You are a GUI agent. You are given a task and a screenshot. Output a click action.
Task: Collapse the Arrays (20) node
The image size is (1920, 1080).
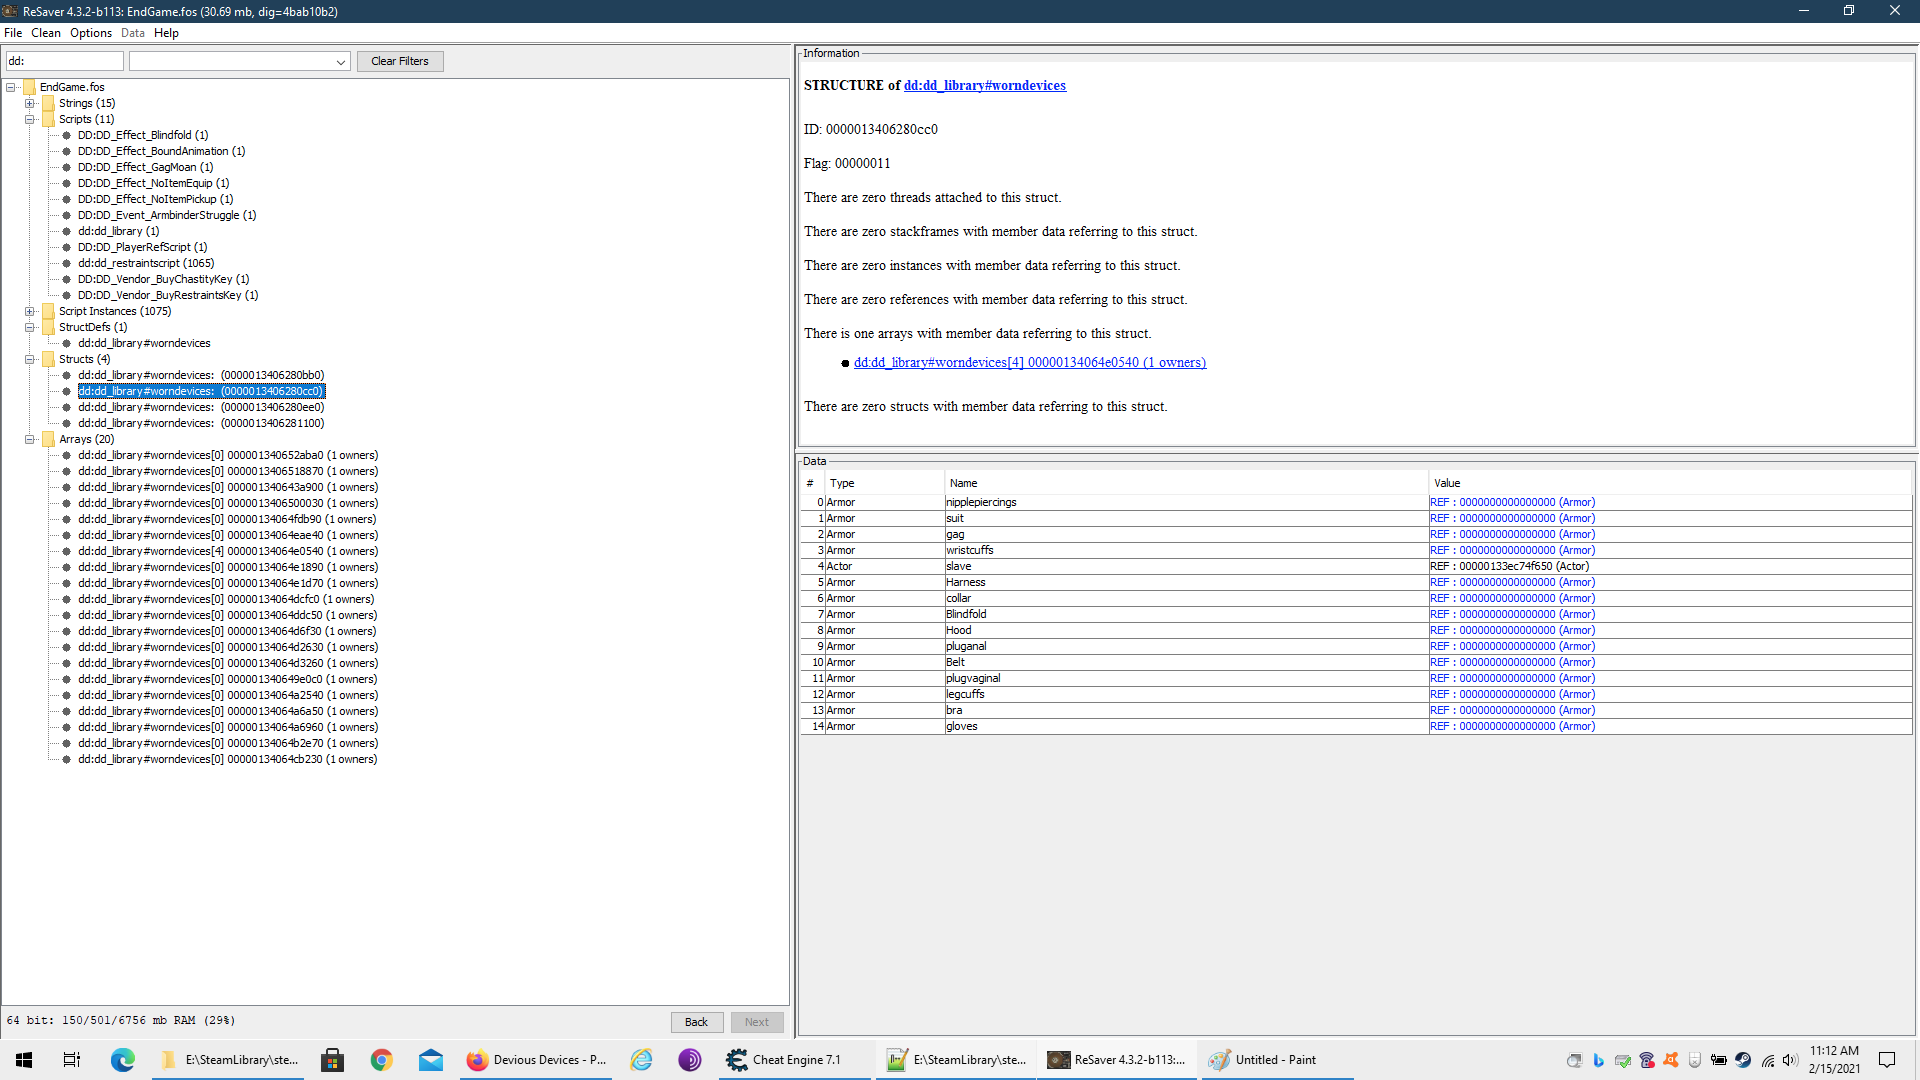(x=30, y=439)
